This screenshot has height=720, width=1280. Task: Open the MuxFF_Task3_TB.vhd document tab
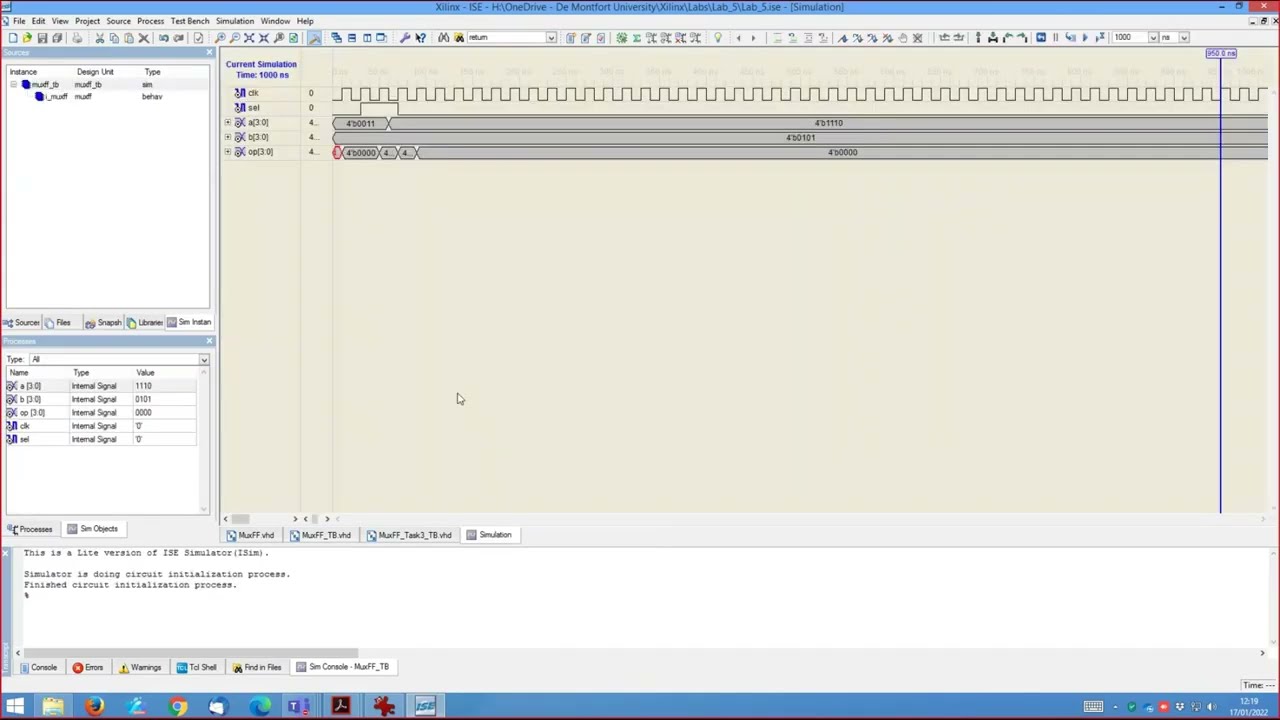pyautogui.click(x=409, y=535)
